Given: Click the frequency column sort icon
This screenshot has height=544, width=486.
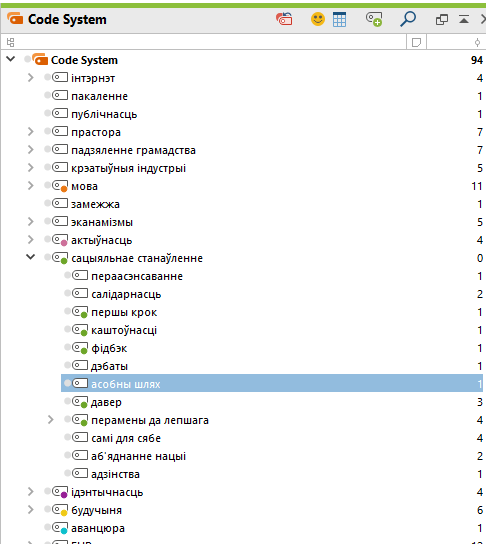Looking at the screenshot, I should (477, 42).
